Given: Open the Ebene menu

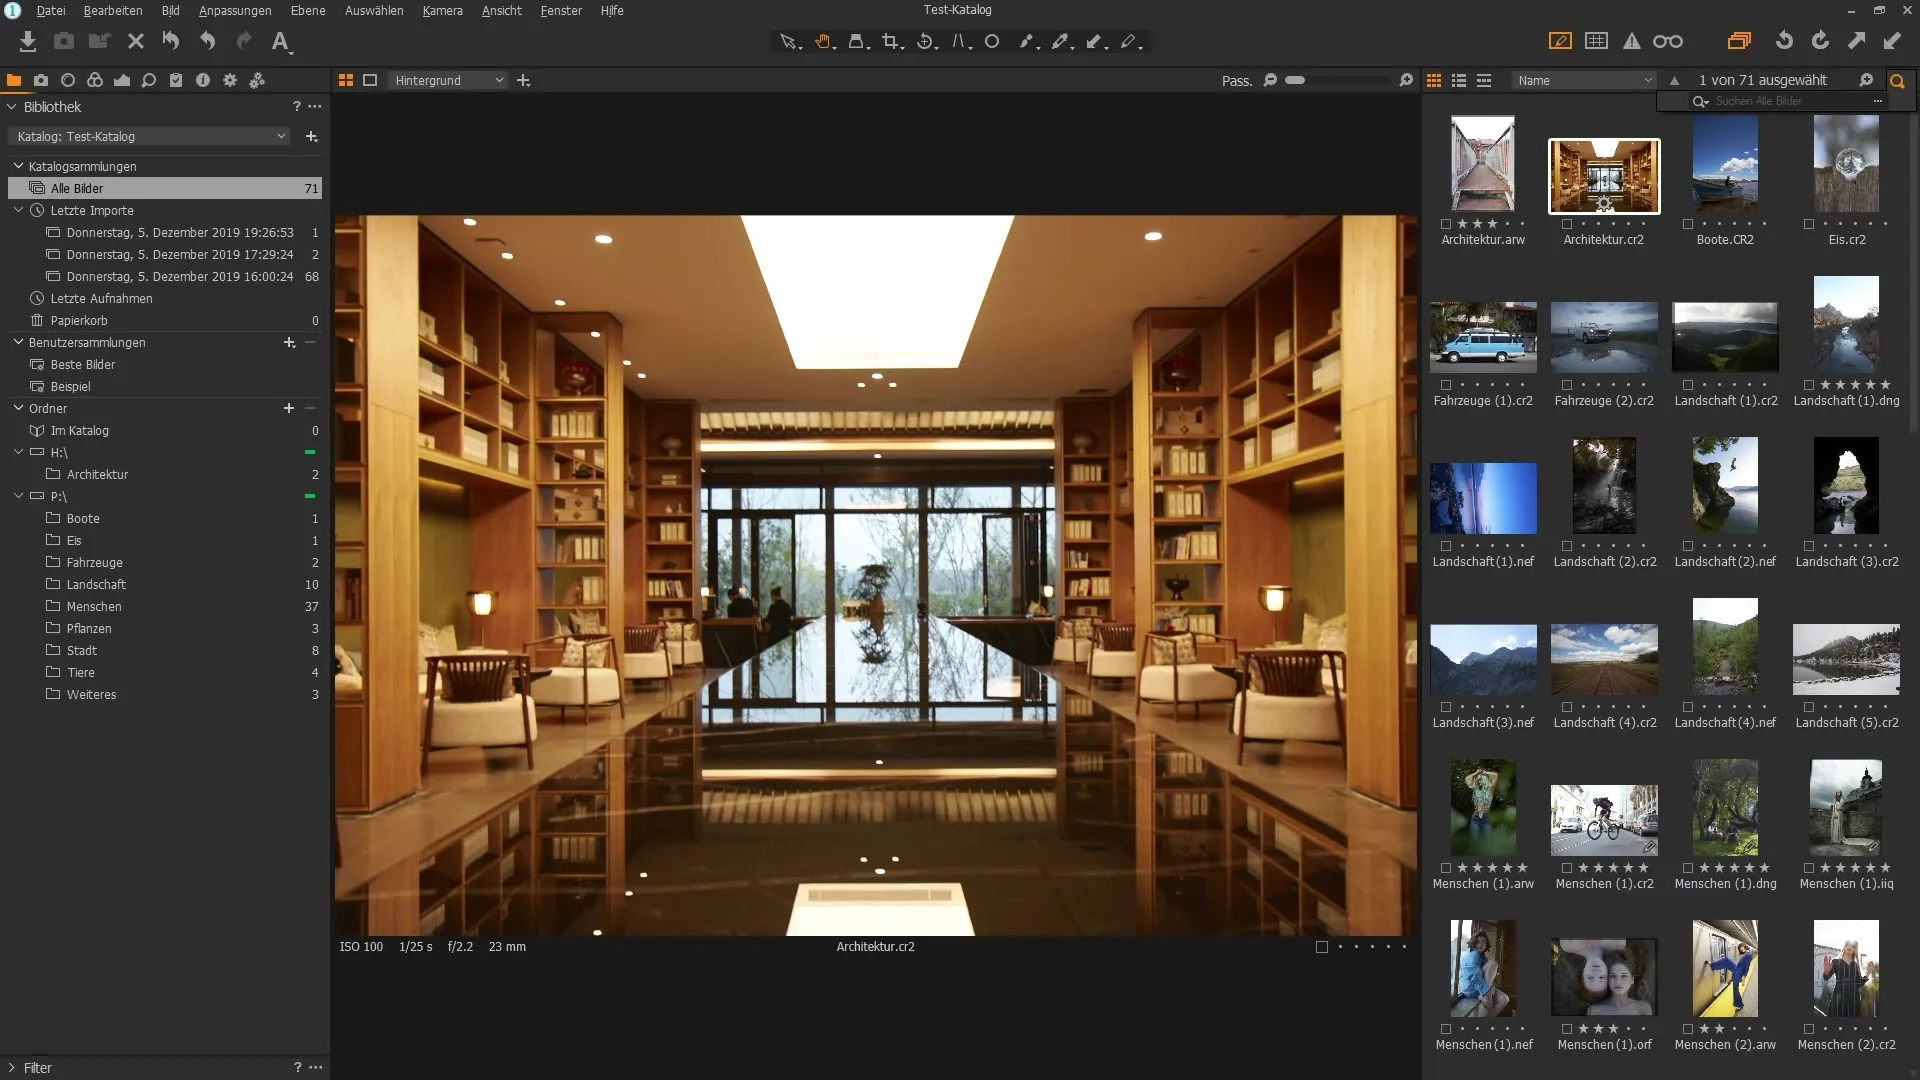Looking at the screenshot, I should pyautogui.click(x=308, y=10).
